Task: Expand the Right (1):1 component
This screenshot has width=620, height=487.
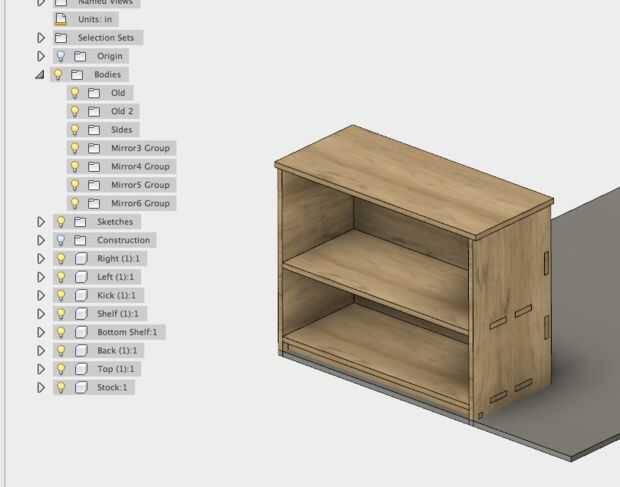Action: pos(41,259)
